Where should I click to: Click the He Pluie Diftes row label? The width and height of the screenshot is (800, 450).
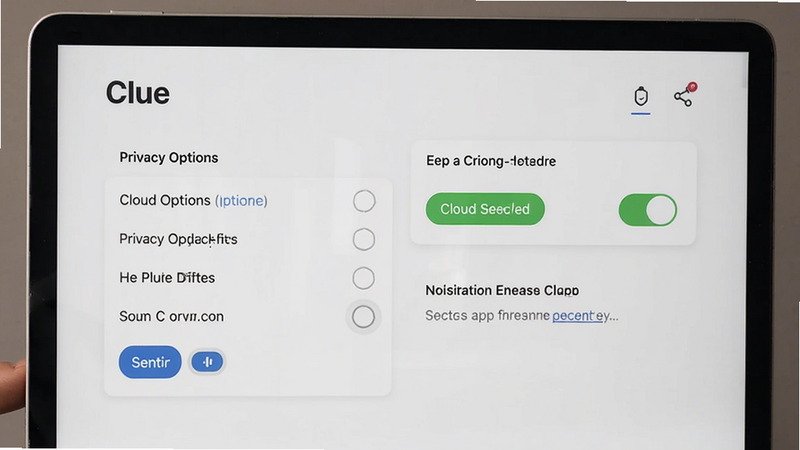(x=167, y=278)
